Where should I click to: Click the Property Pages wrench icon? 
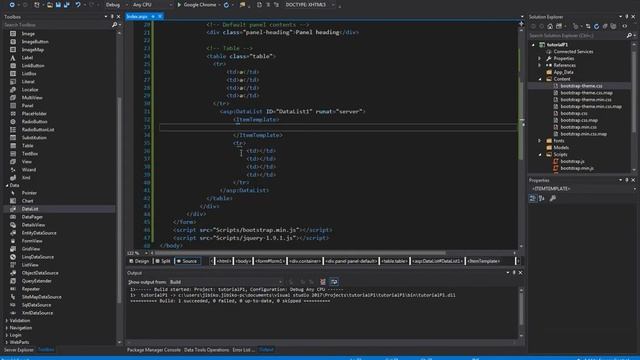[x=553, y=198]
